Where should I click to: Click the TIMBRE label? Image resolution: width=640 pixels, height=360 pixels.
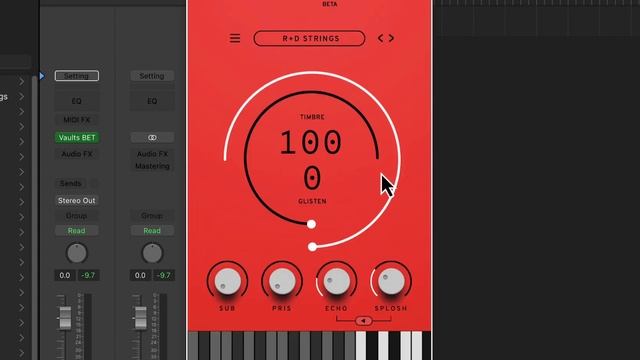click(x=312, y=117)
